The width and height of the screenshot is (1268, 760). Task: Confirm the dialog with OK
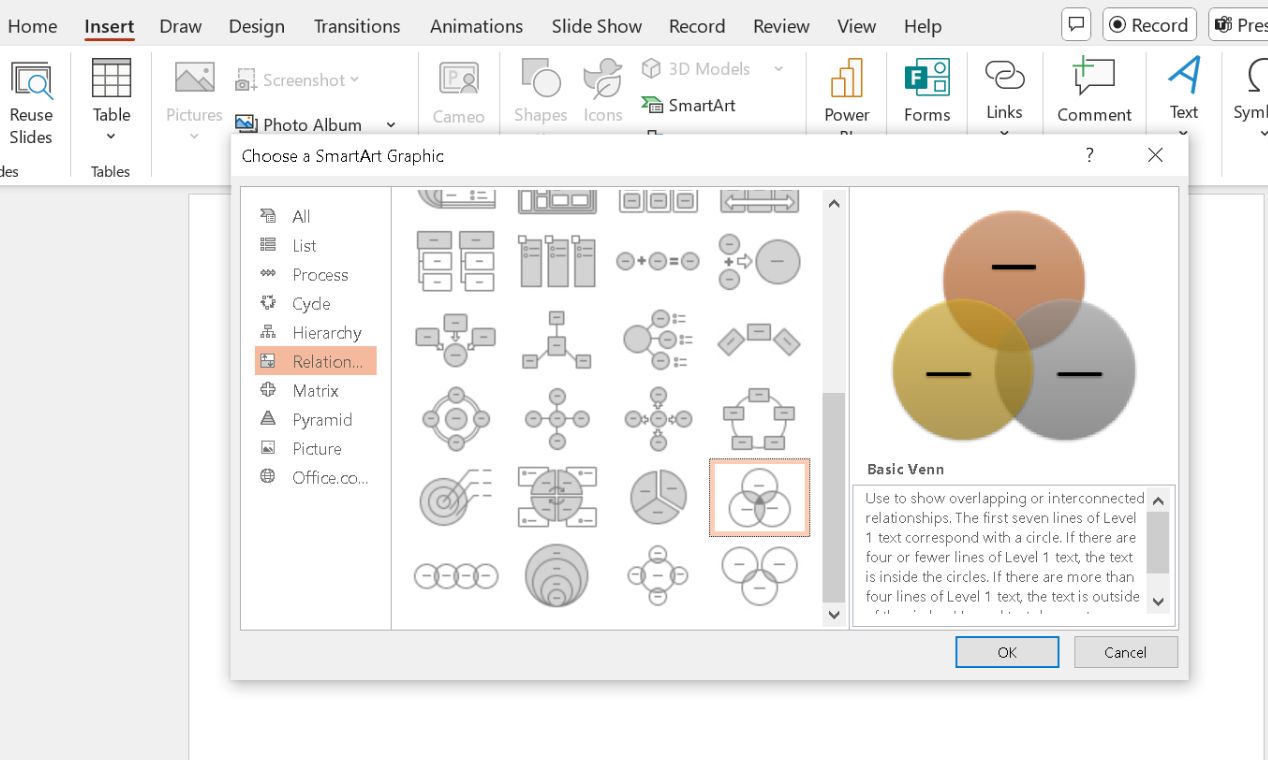(x=1007, y=652)
